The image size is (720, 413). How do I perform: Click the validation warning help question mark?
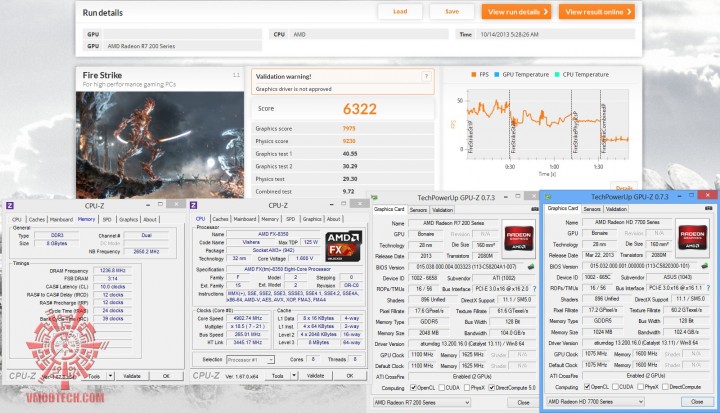(426, 77)
